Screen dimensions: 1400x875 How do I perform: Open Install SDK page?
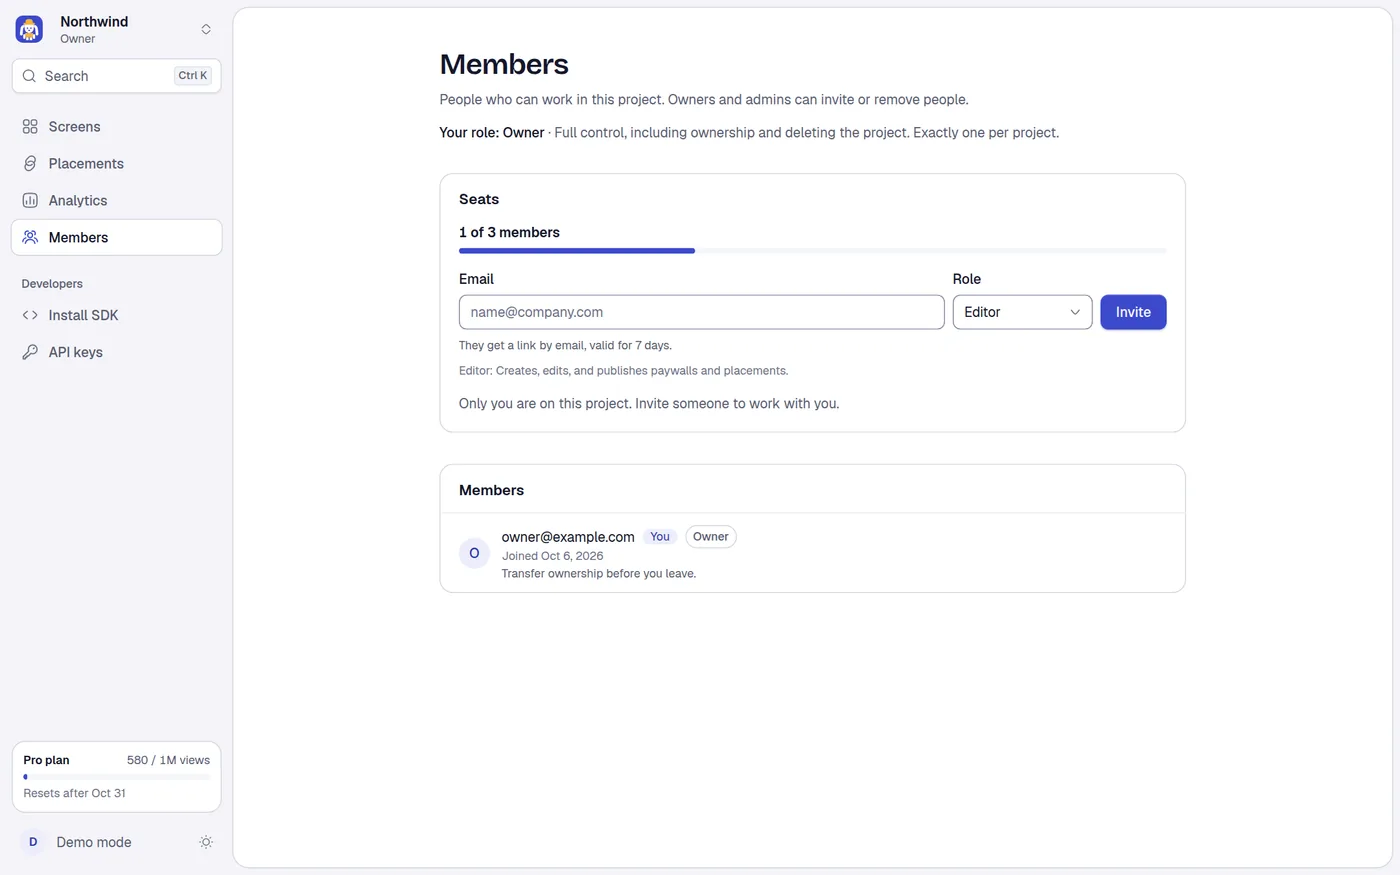click(x=116, y=315)
